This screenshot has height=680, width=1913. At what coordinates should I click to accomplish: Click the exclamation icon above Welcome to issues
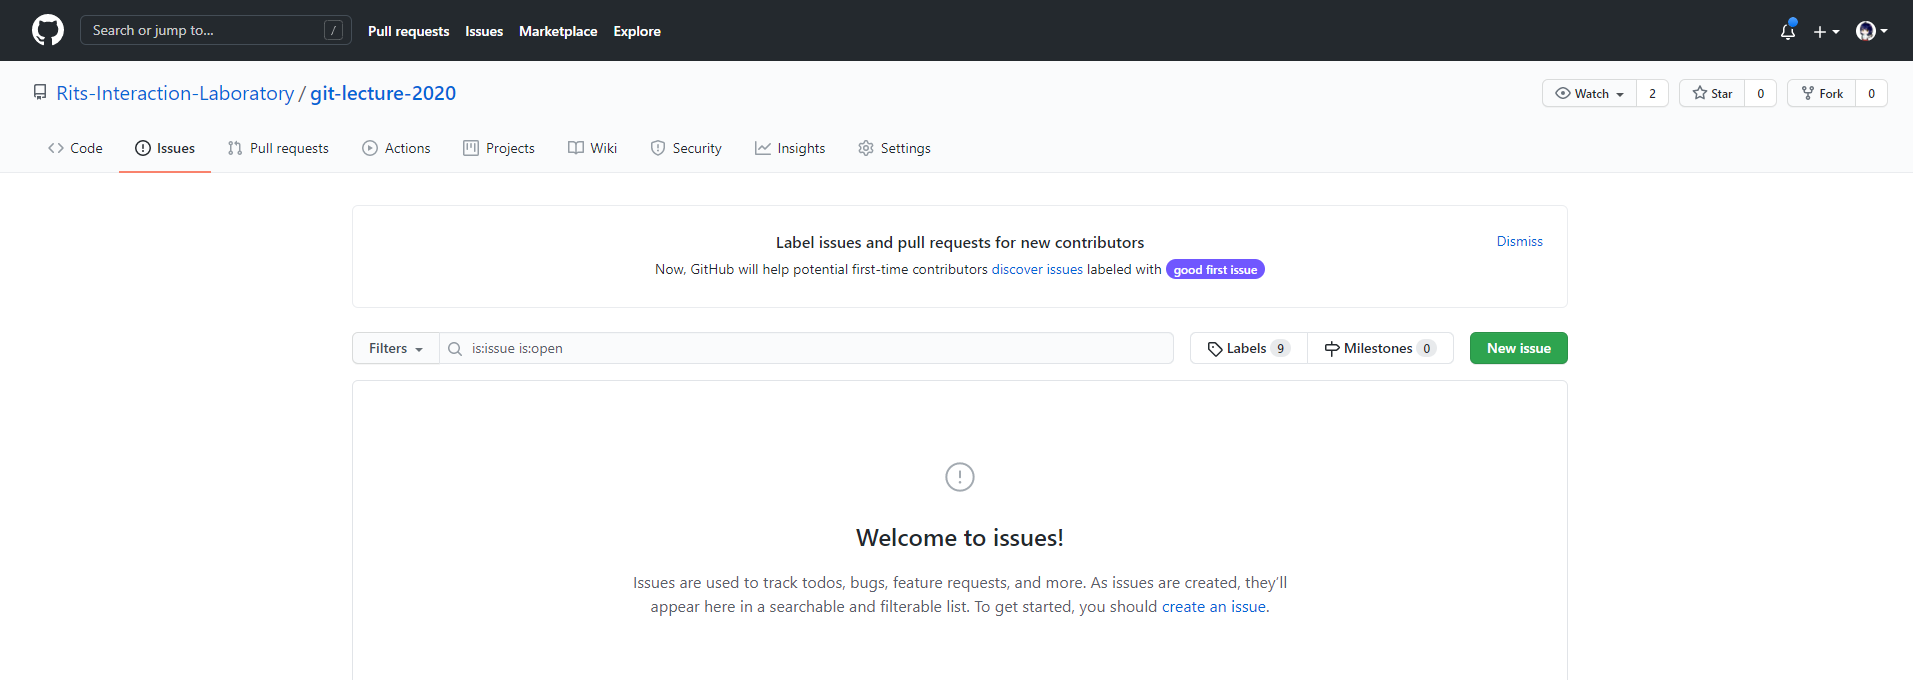pos(959,477)
